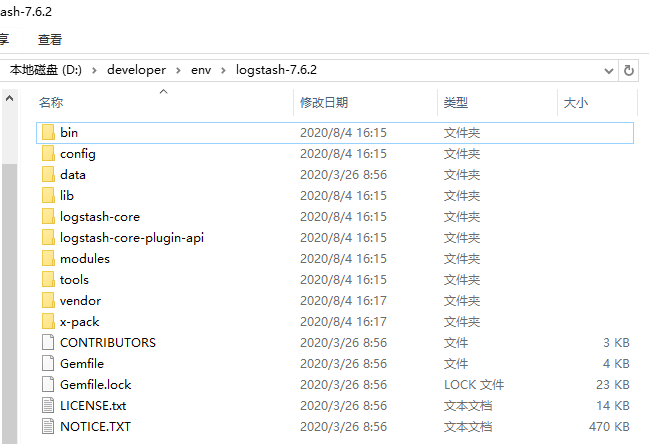
Task: Click the LOCK 文件 type cell
Action: click(474, 385)
